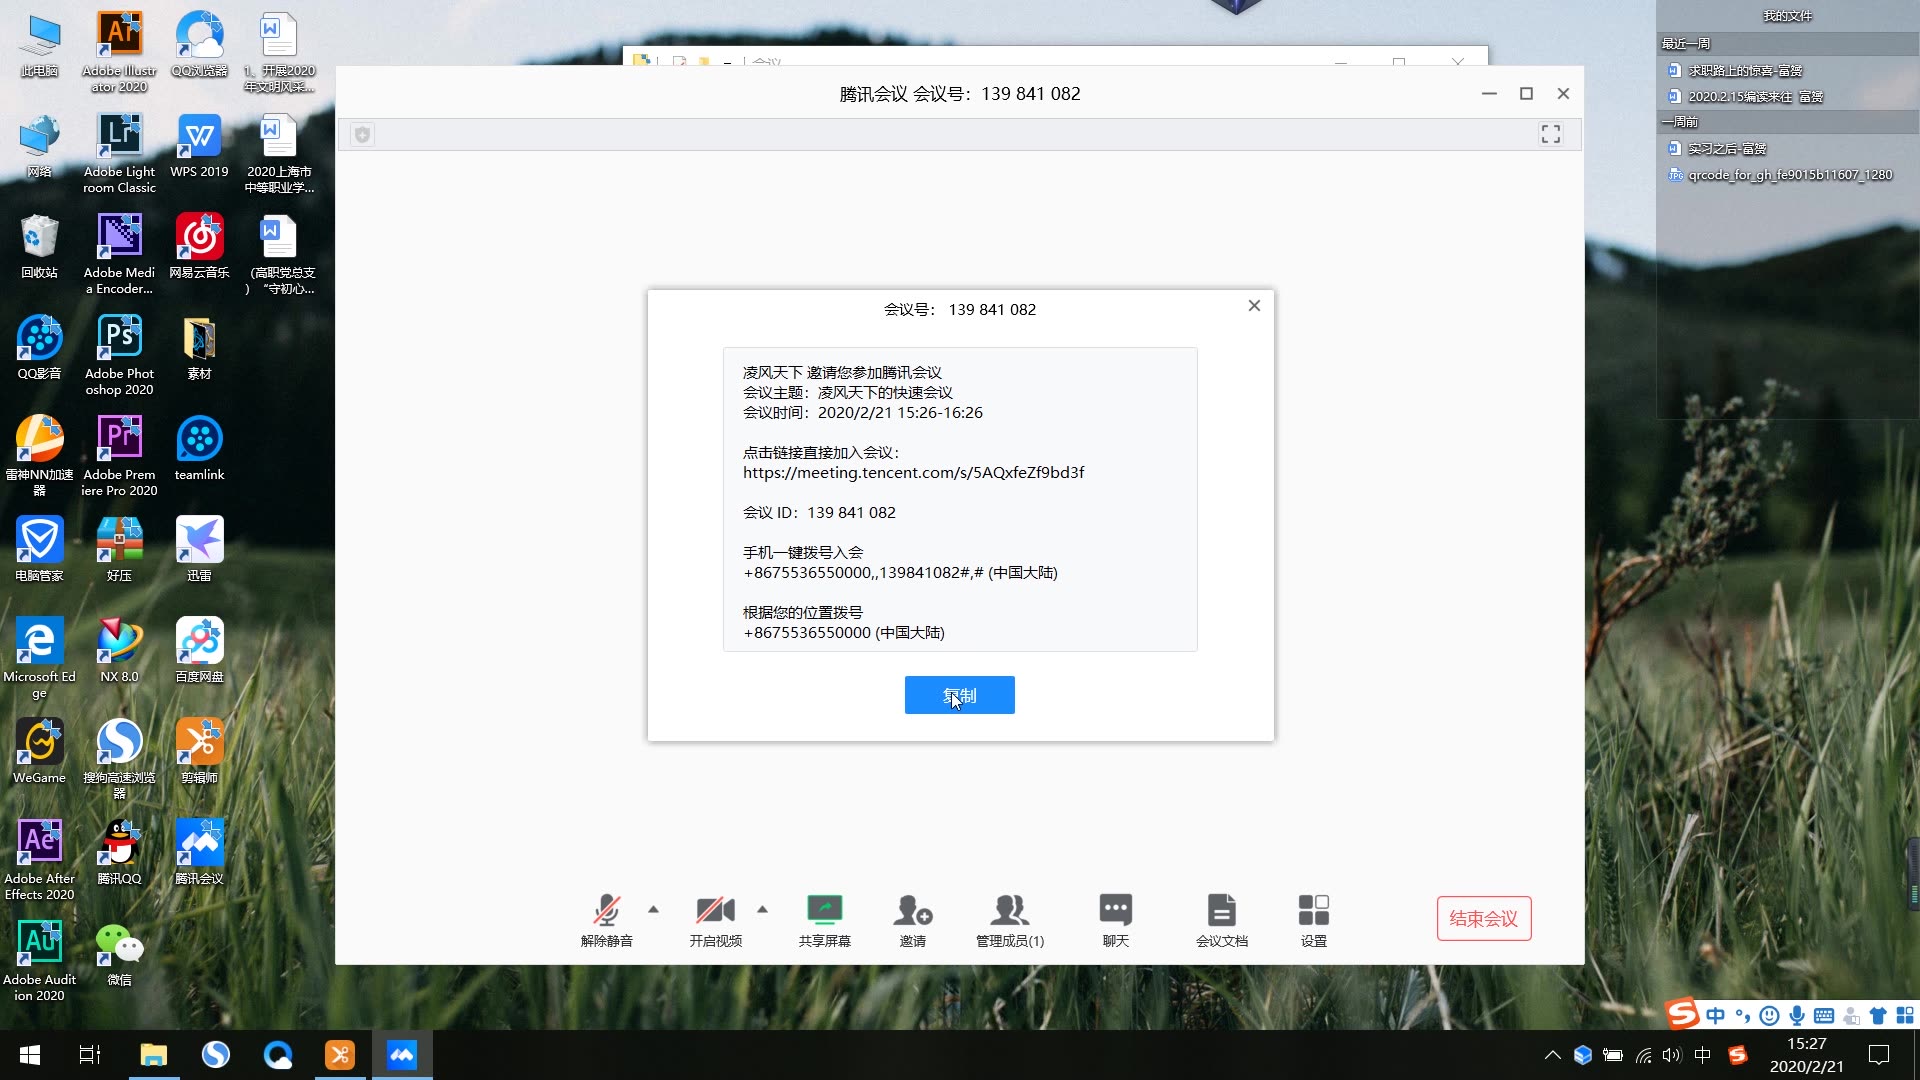
Task: Open Adobe Premiere Pro 2020 desktop icon
Action: pyautogui.click(x=119, y=457)
